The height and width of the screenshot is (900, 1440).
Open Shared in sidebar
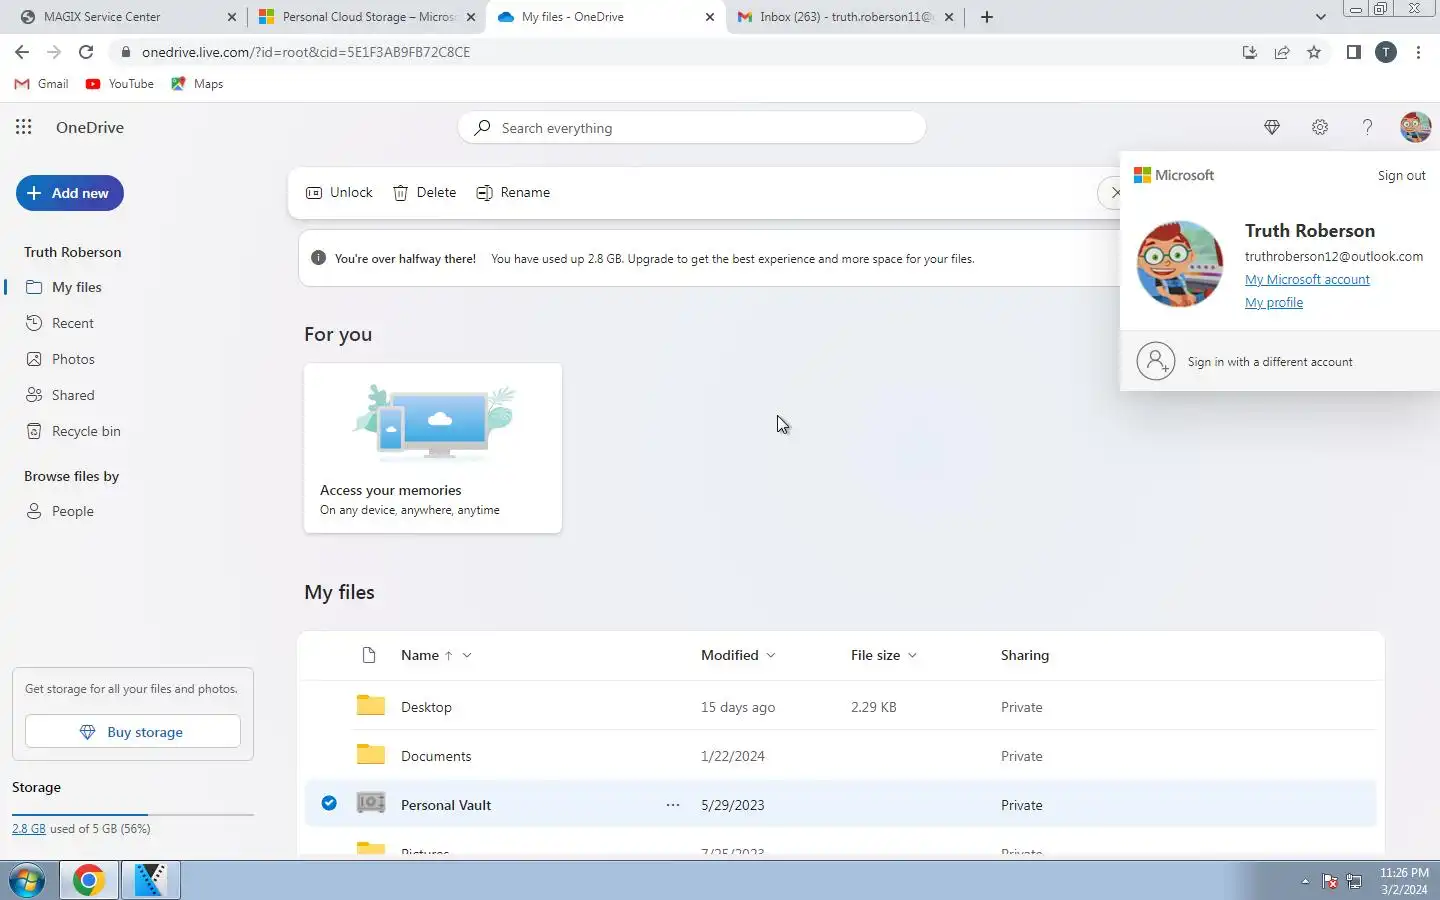click(x=60, y=395)
